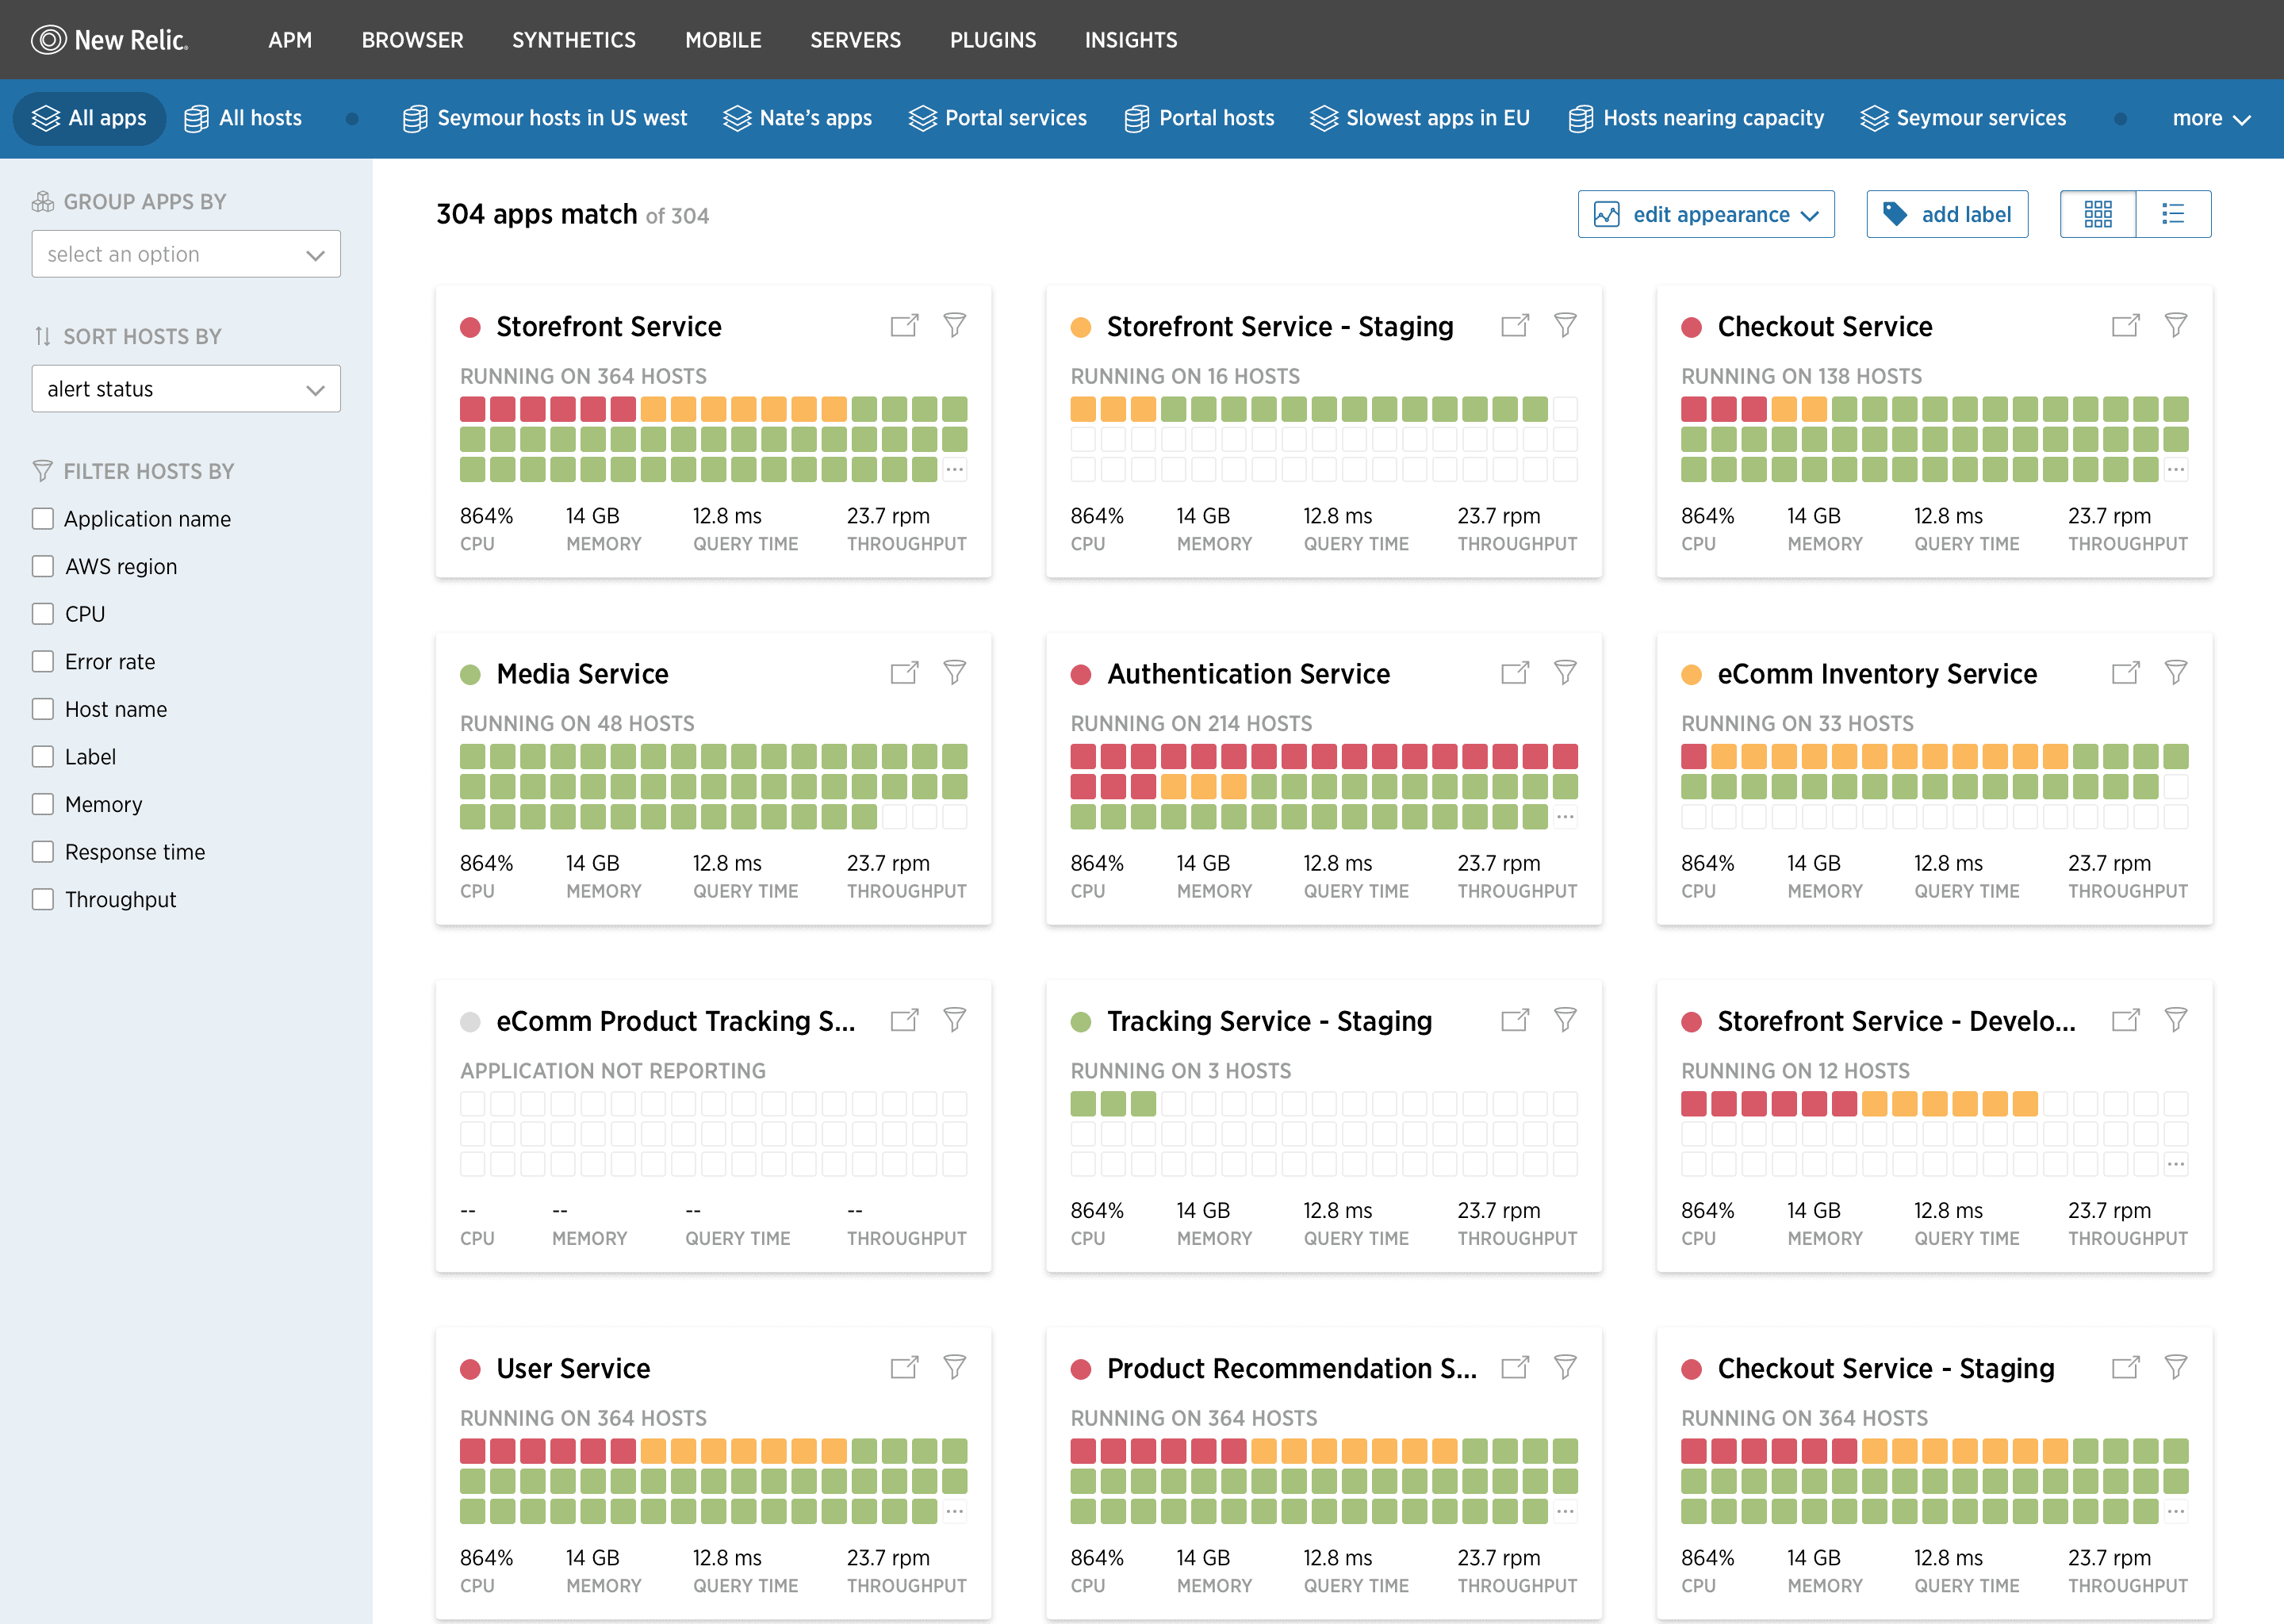Go to the SYNTHETICS menu
Screen dimensions: 2284x1624
574,40
